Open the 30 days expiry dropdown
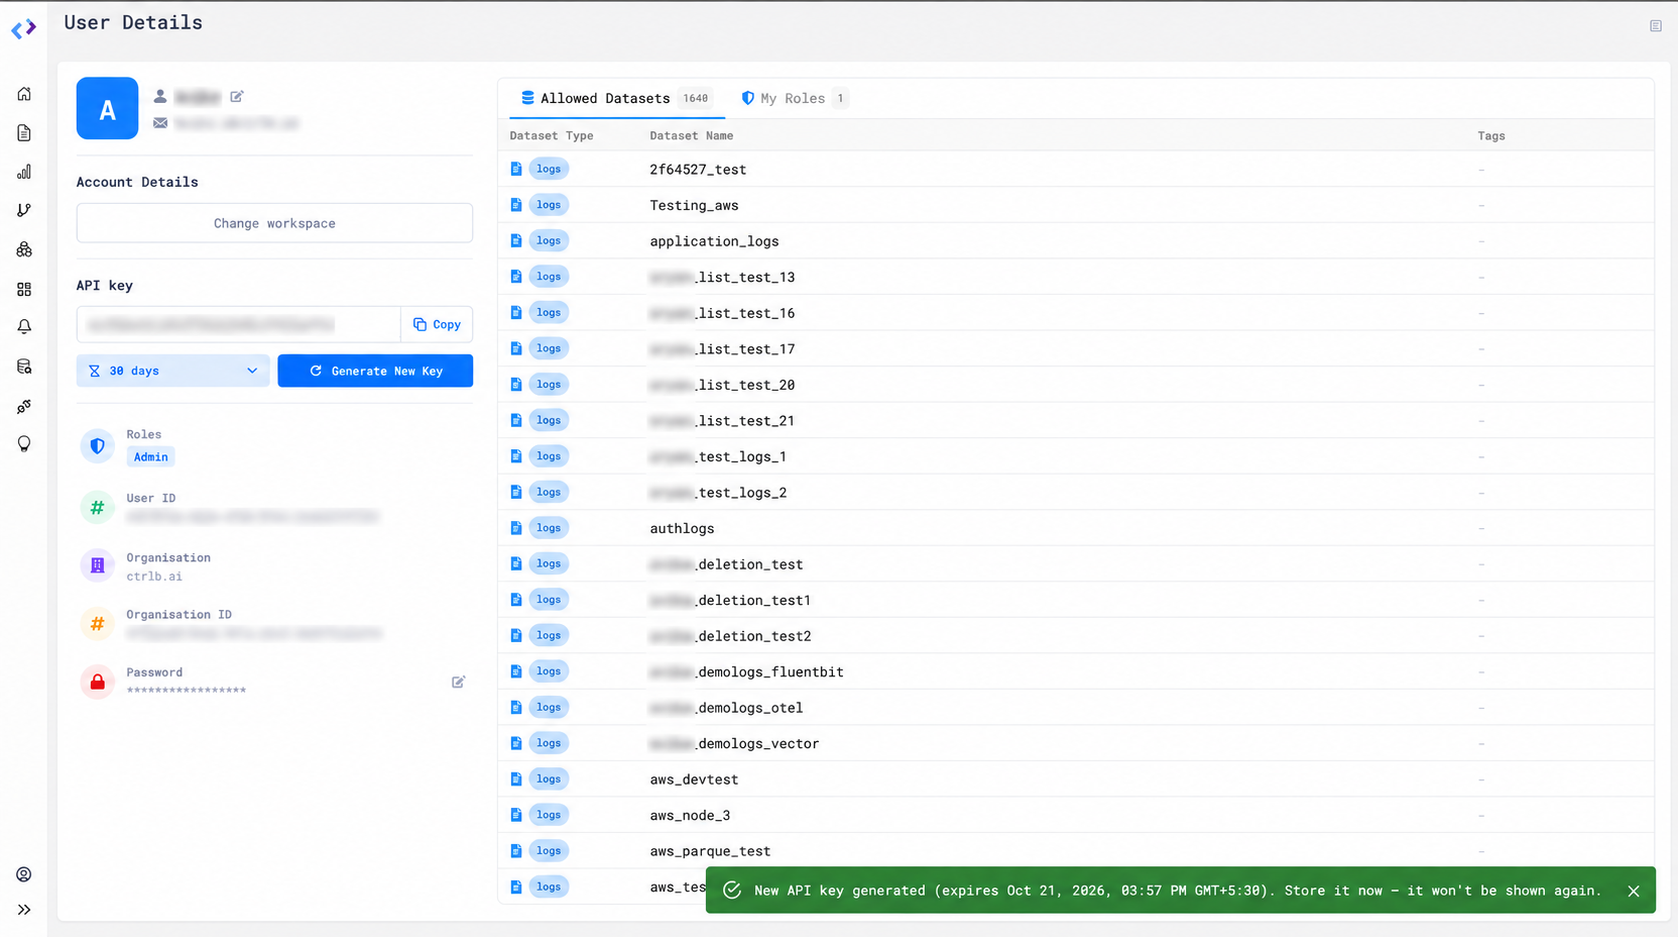Image resolution: width=1678 pixels, height=937 pixels. click(173, 371)
